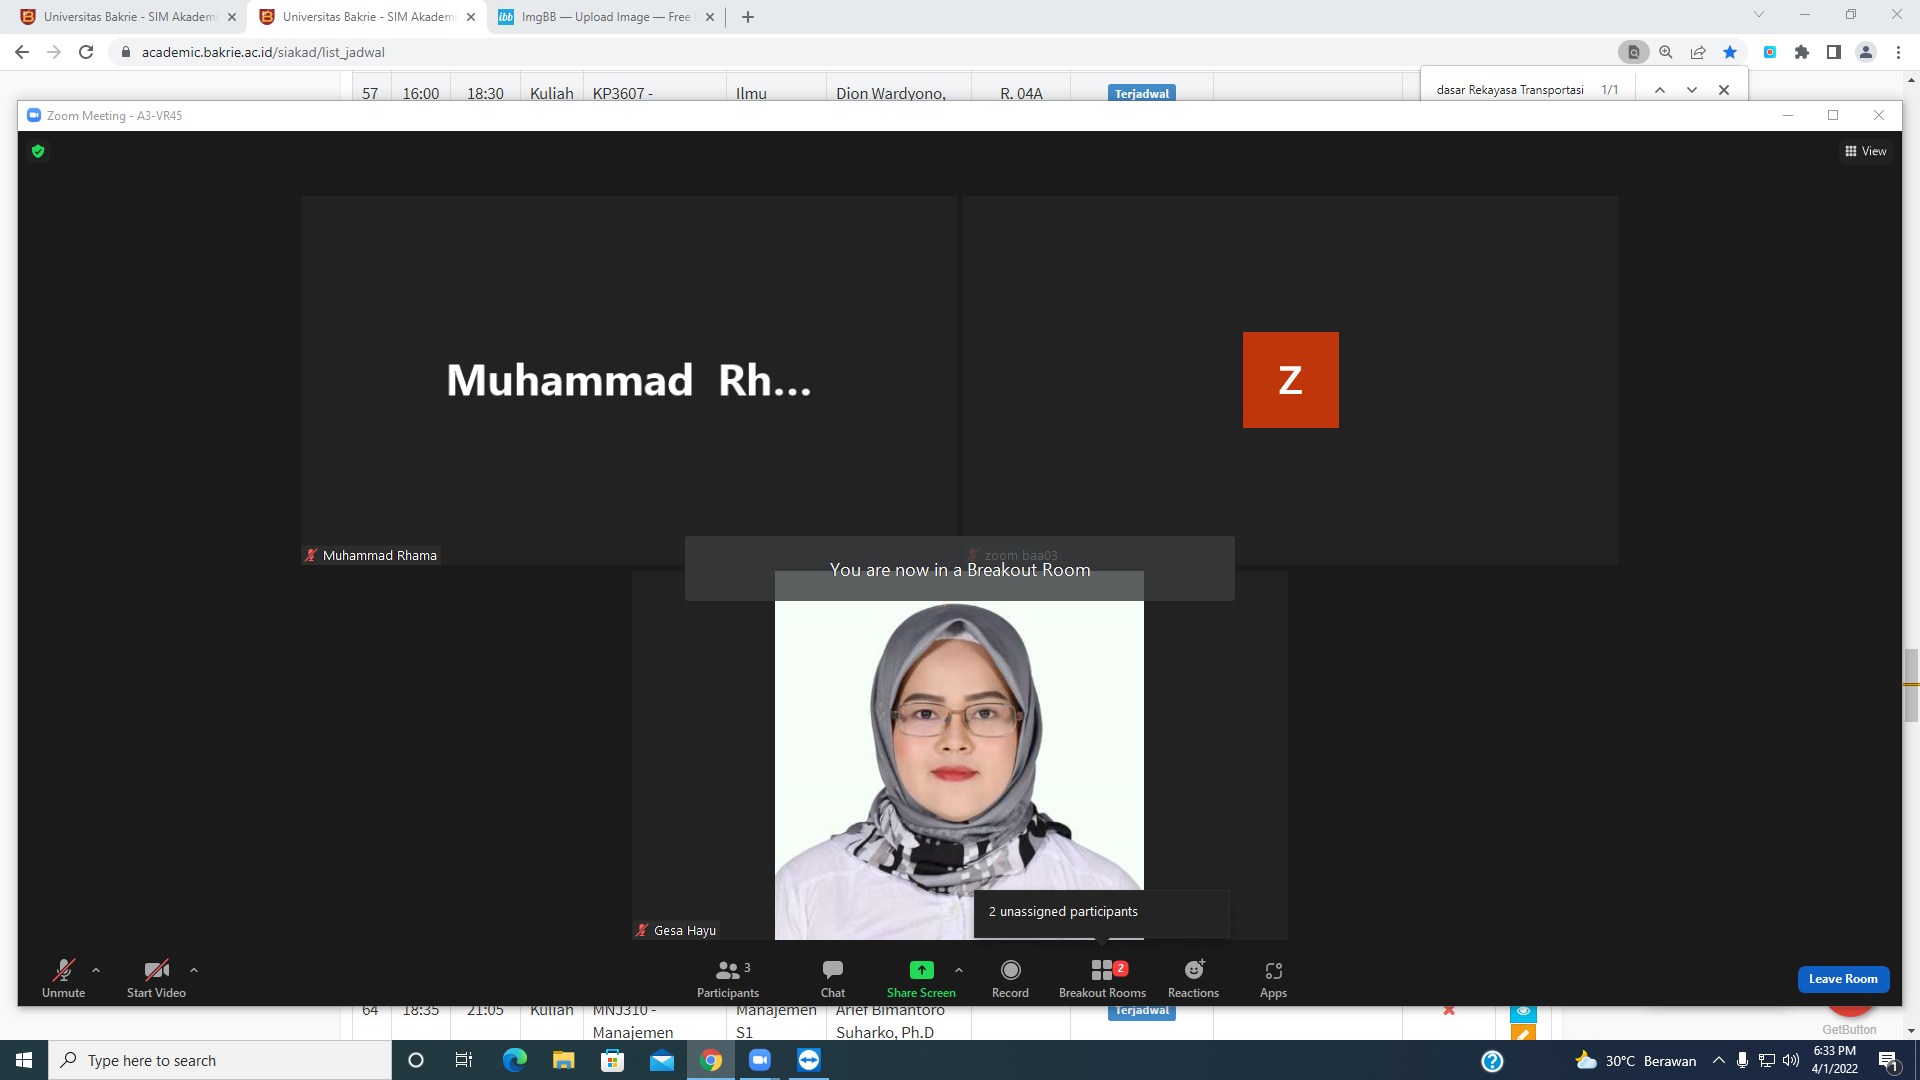Open the Chrome profile avatar

(1866, 52)
